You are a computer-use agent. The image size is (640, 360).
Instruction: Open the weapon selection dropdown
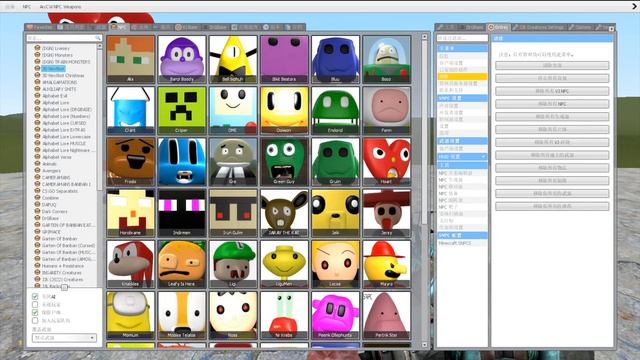(64, 338)
